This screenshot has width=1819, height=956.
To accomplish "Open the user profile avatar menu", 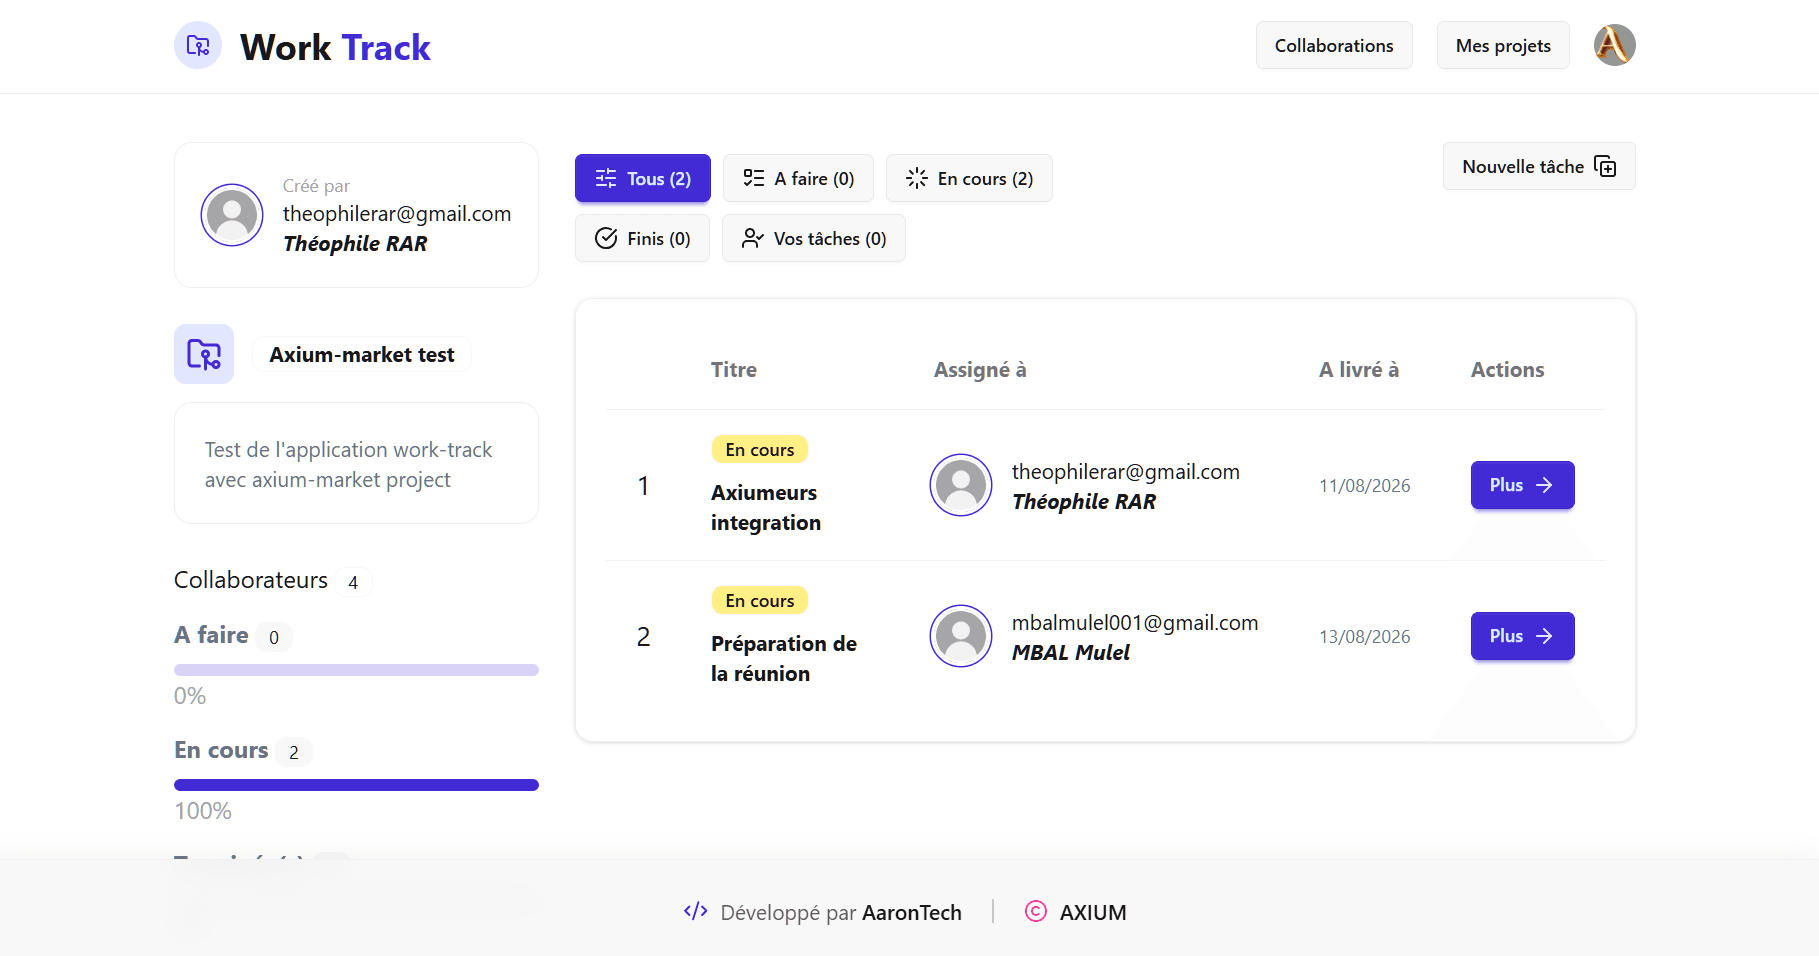I will pyautogui.click(x=1614, y=45).
